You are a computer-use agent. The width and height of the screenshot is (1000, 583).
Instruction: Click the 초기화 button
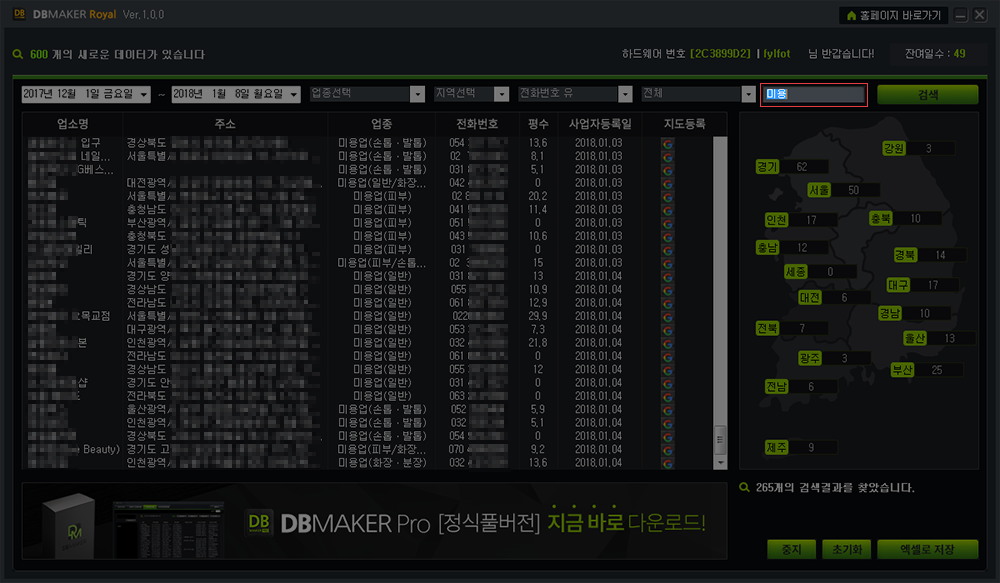(x=846, y=549)
